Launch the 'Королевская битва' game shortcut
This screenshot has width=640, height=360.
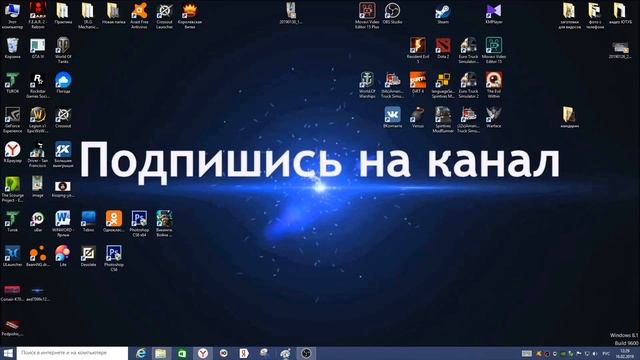tap(190, 16)
